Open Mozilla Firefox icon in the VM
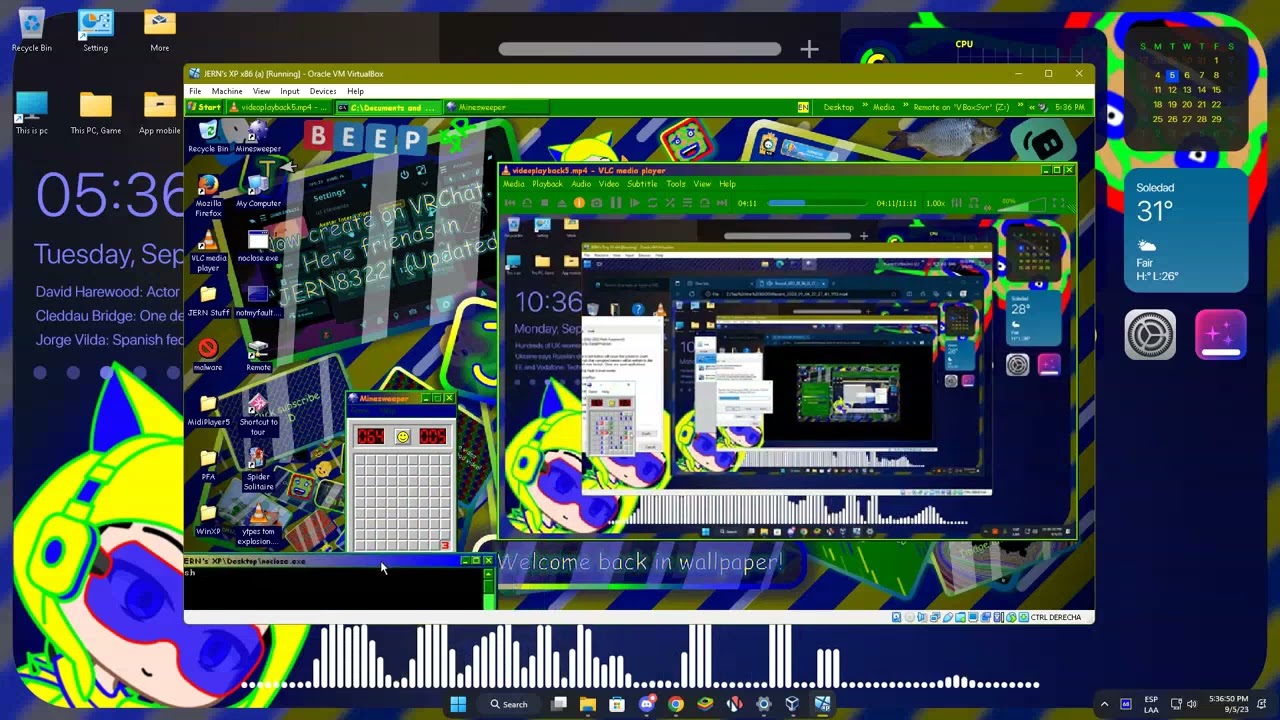Viewport: 1280px width, 720px height. 208,195
